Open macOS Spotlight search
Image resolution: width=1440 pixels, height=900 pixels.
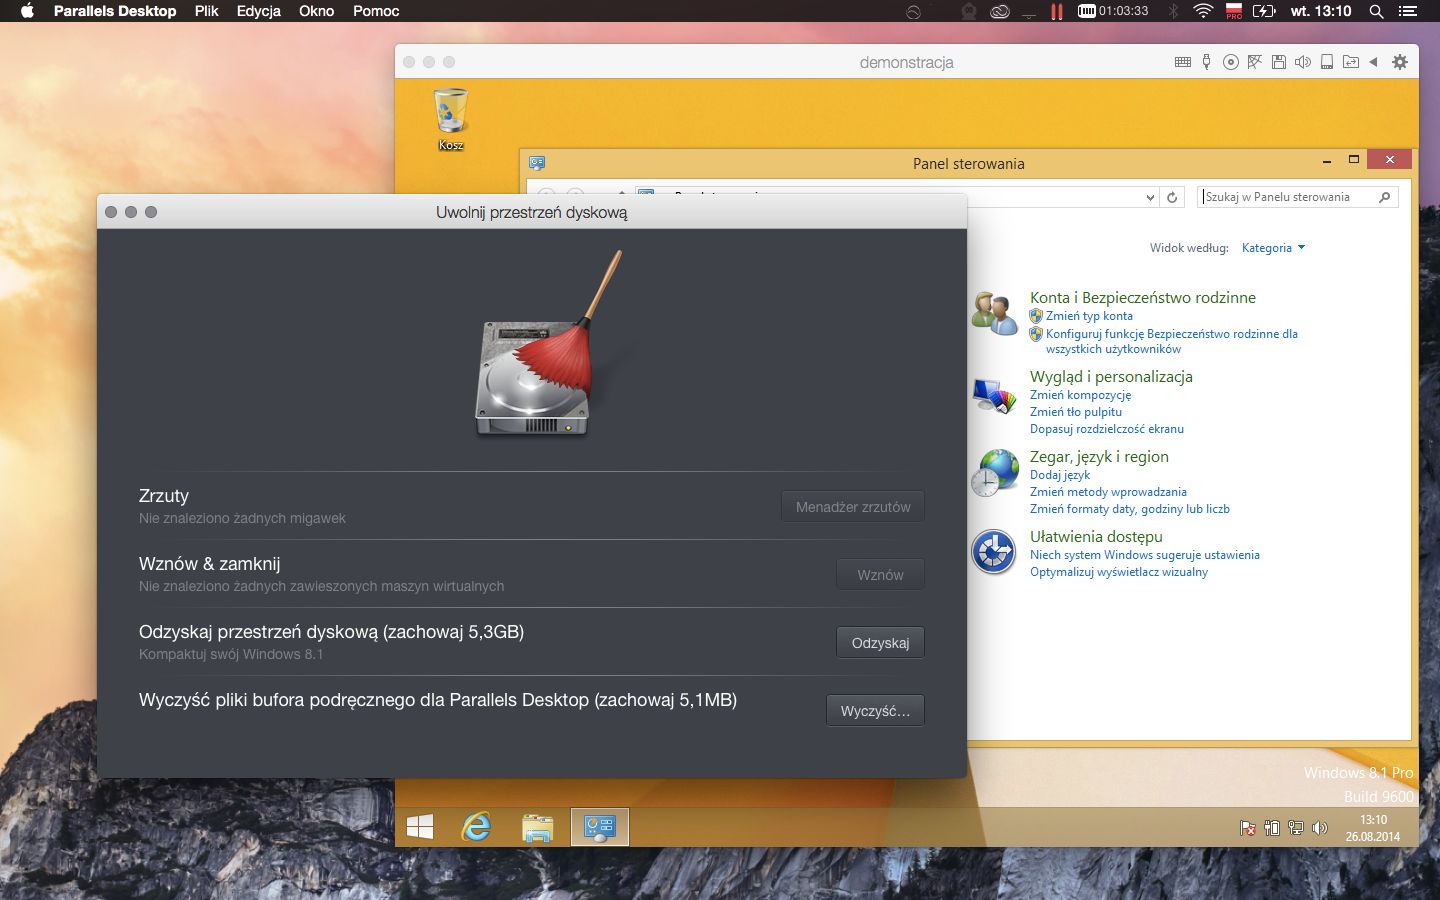(x=1376, y=11)
